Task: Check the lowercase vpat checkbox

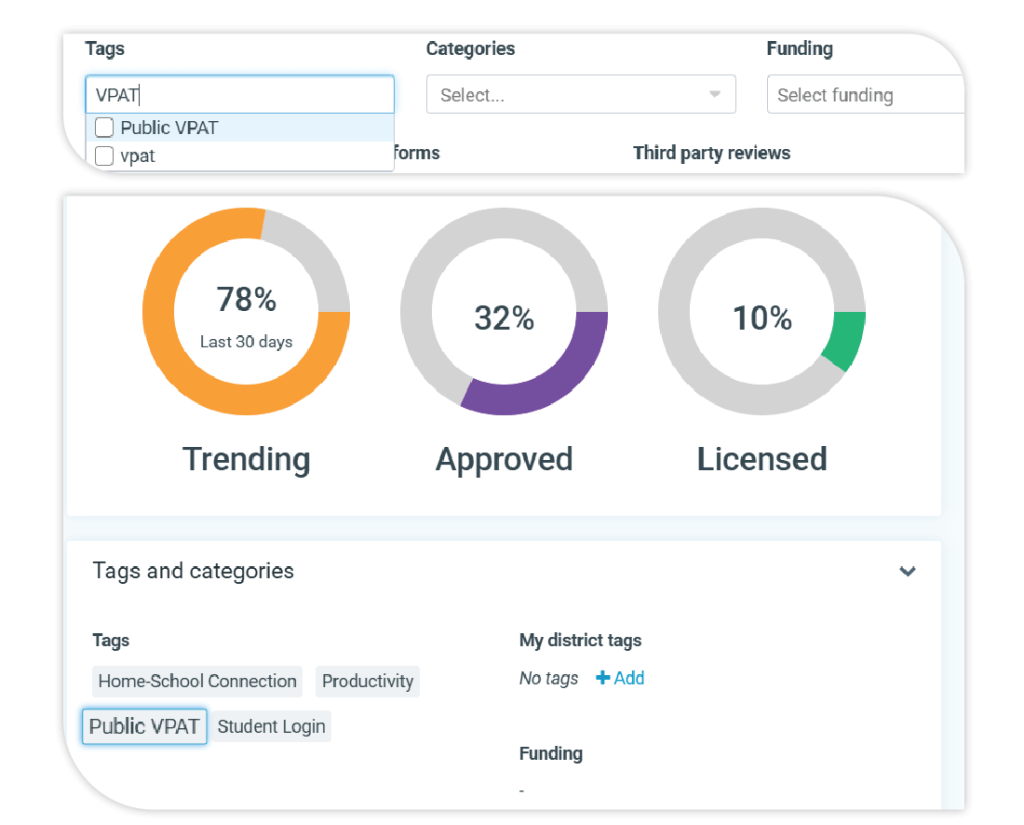Action: pyautogui.click(x=104, y=156)
